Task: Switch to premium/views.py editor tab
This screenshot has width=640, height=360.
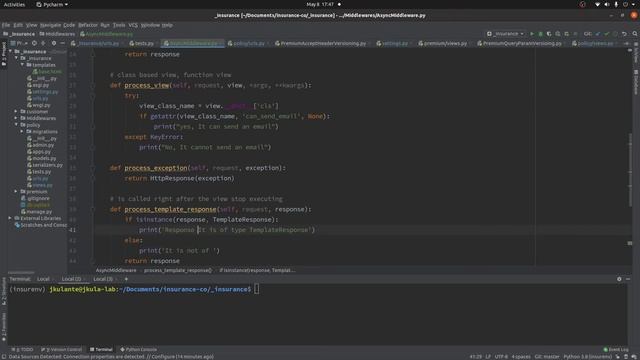Action: point(444,43)
